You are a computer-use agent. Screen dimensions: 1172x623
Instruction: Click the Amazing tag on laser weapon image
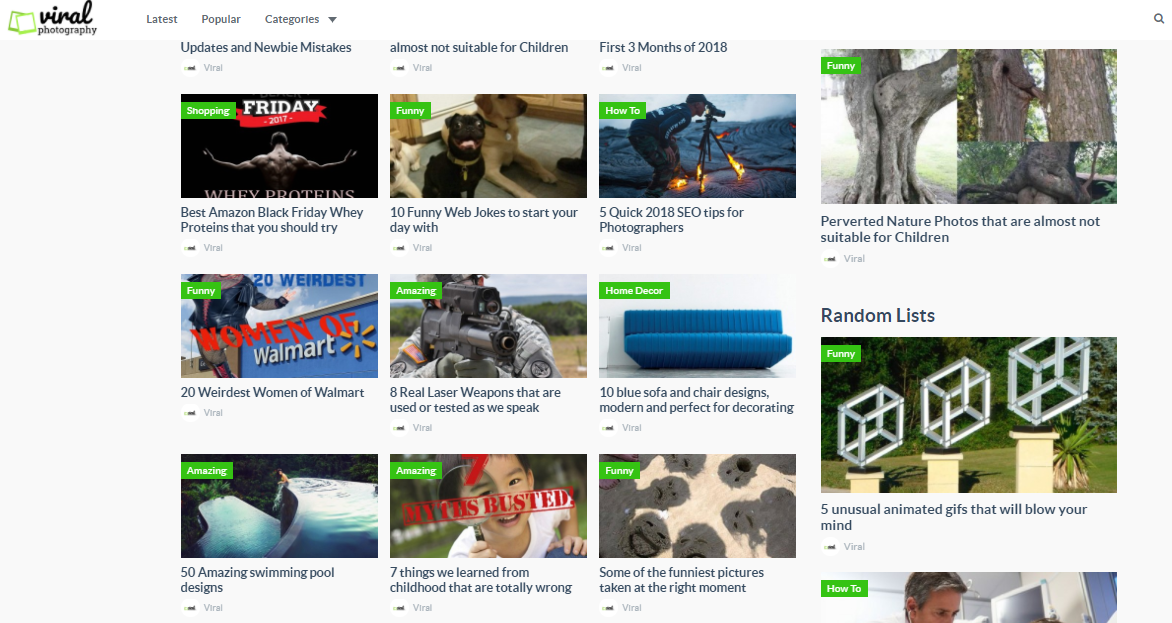point(416,291)
